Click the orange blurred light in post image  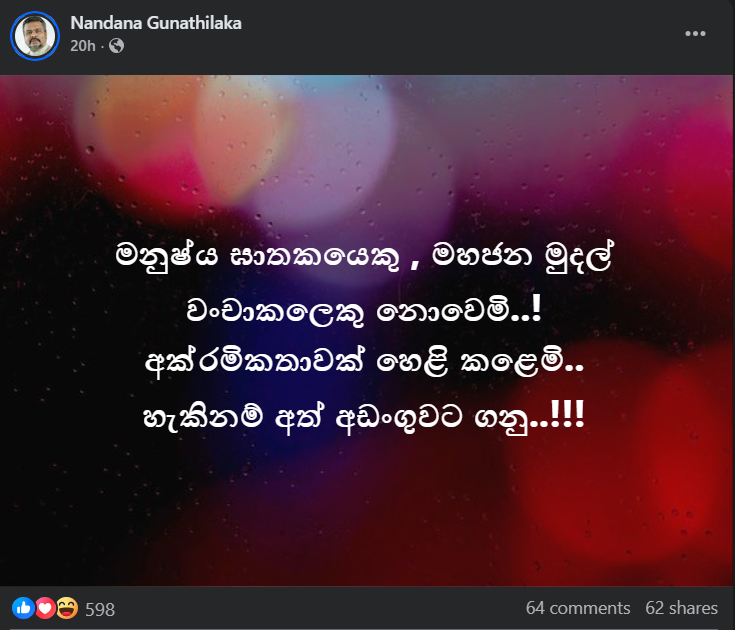(141, 131)
